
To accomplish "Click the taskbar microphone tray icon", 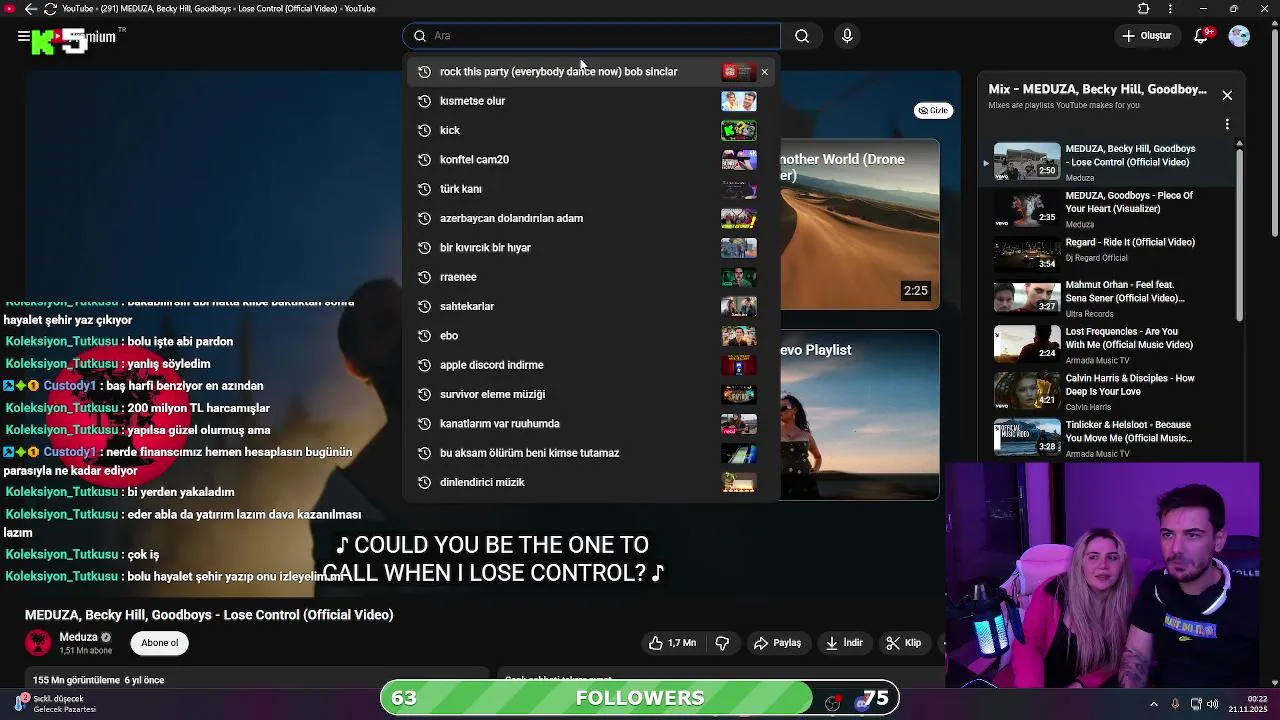I will [1175, 704].
